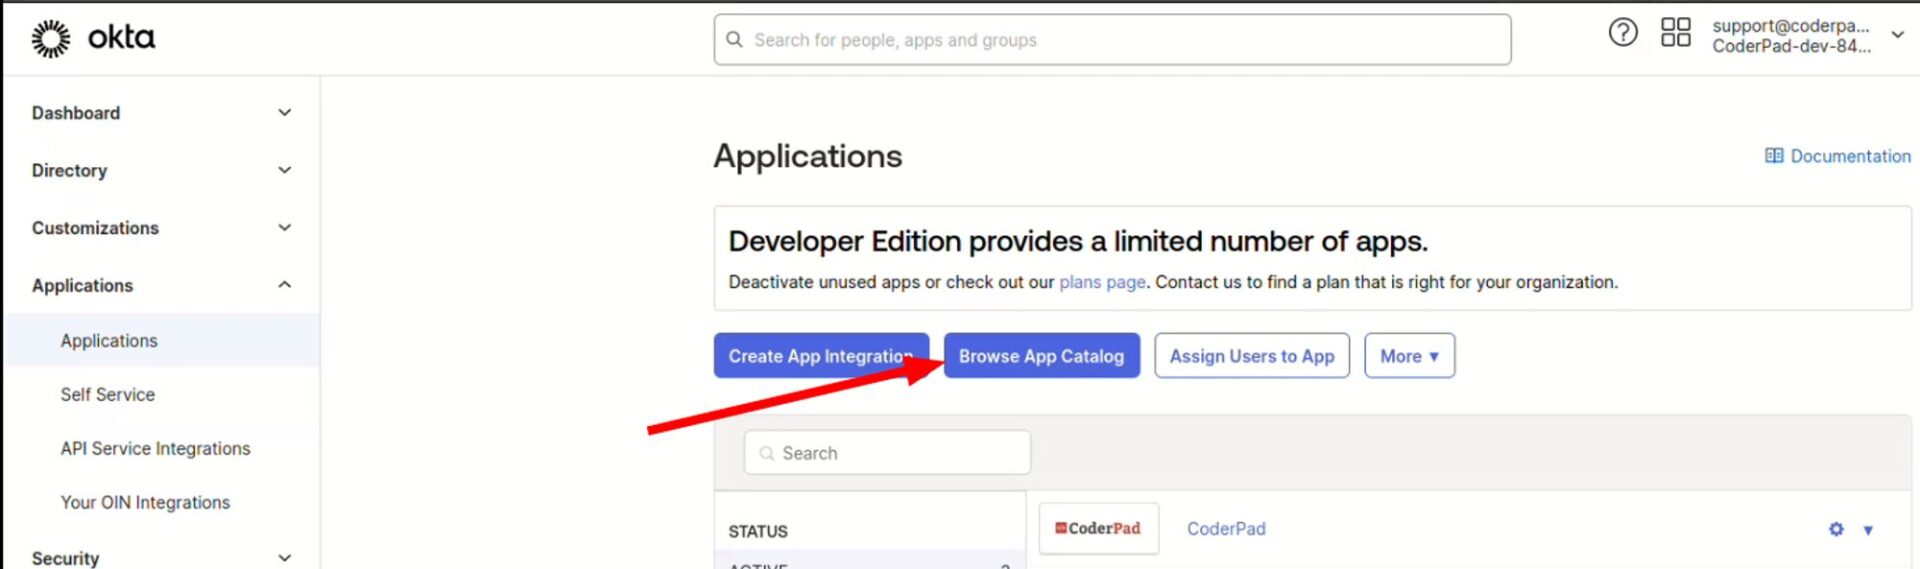The image size is (1920, 569).
Task: Expand the Security sidebar section
Action: 284,558
